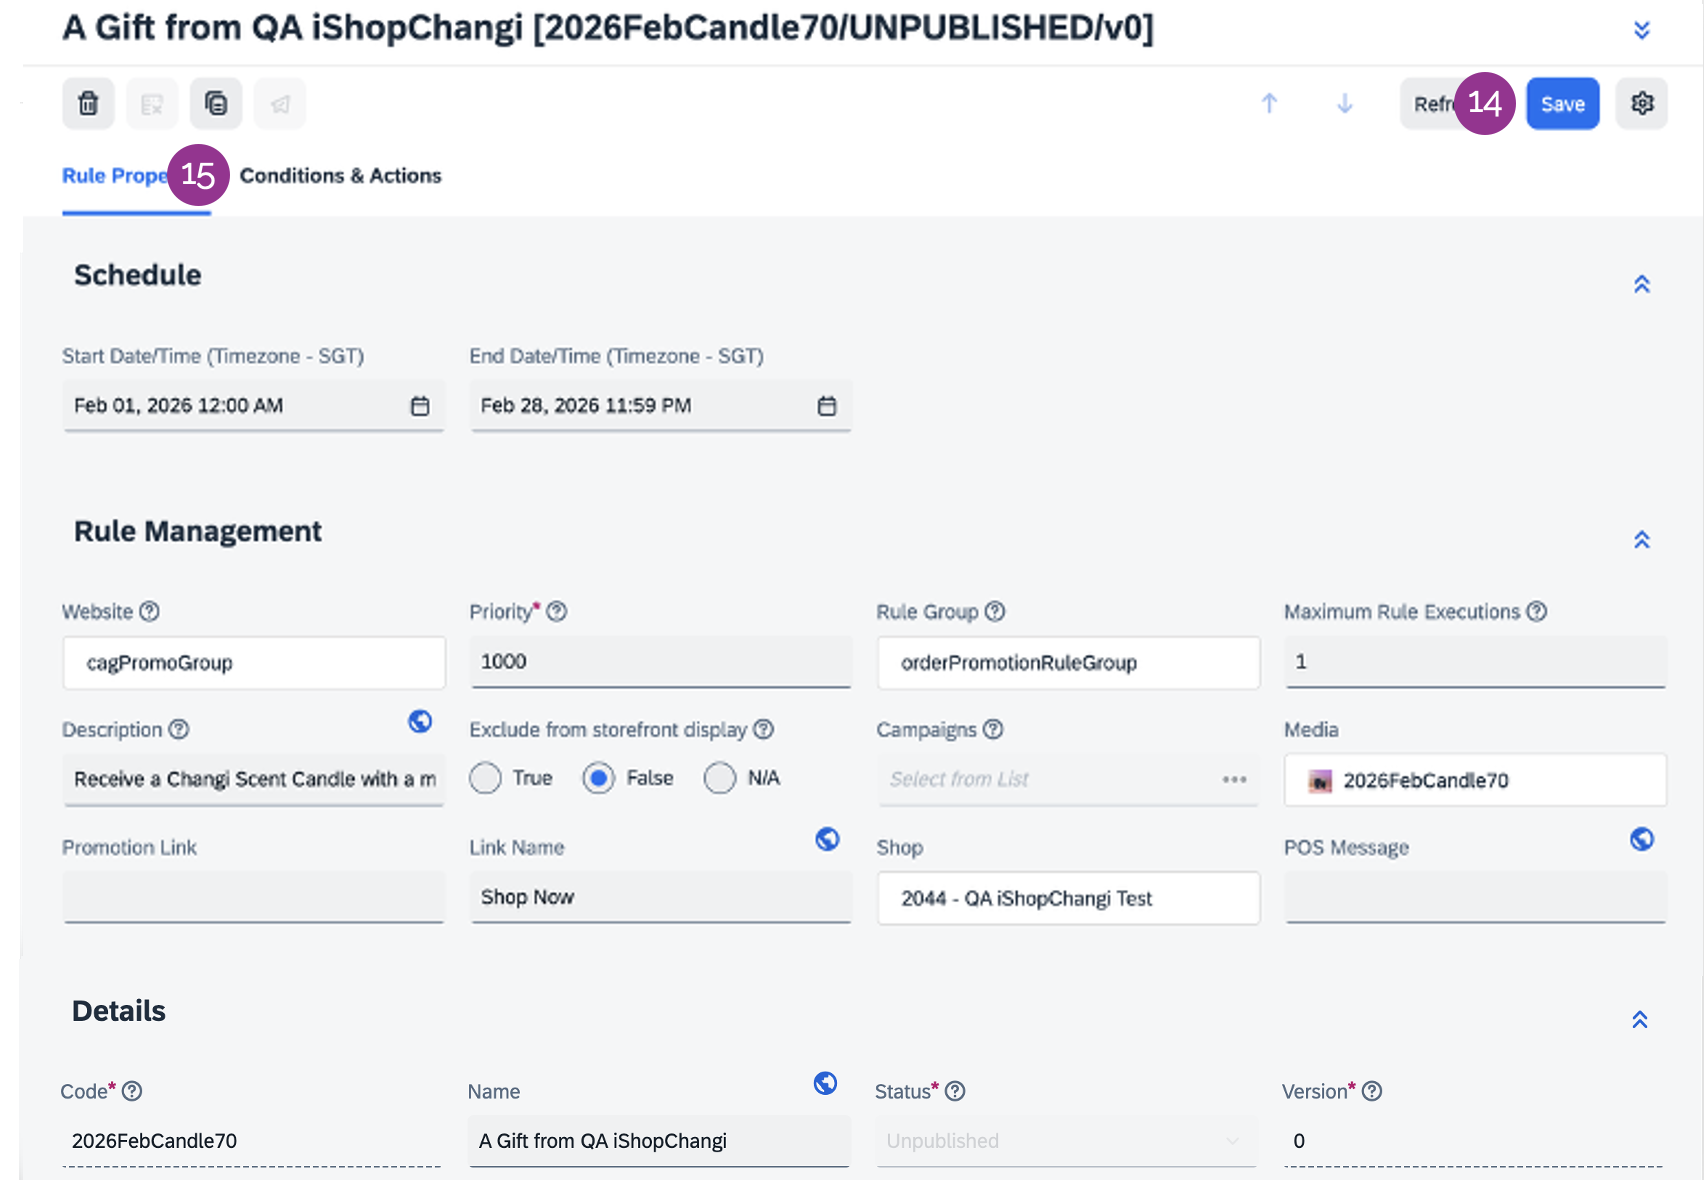Click help icon next to Priority
Screen dimensions: 1704x1180
point(557,612)
